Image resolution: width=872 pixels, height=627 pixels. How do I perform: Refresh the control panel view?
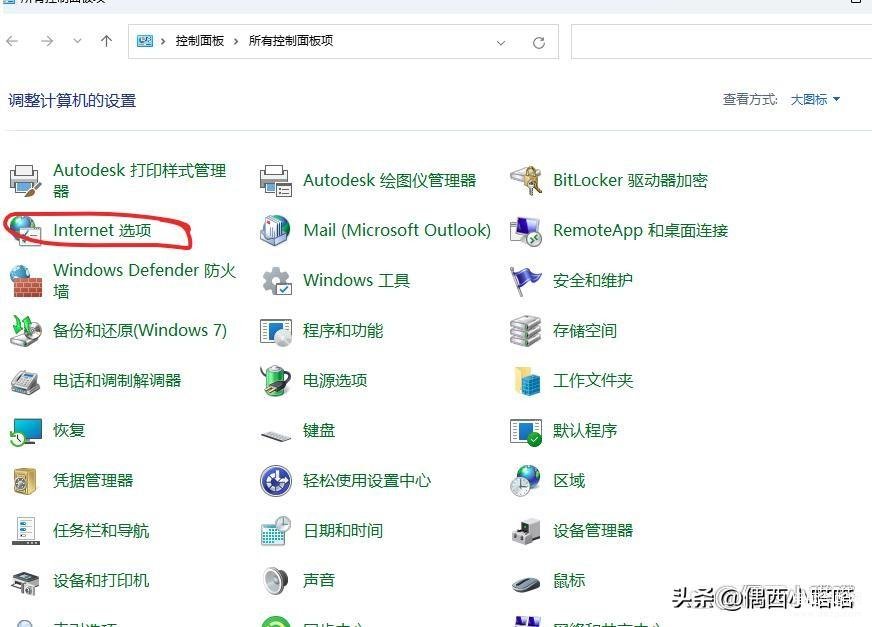(538, 43)
